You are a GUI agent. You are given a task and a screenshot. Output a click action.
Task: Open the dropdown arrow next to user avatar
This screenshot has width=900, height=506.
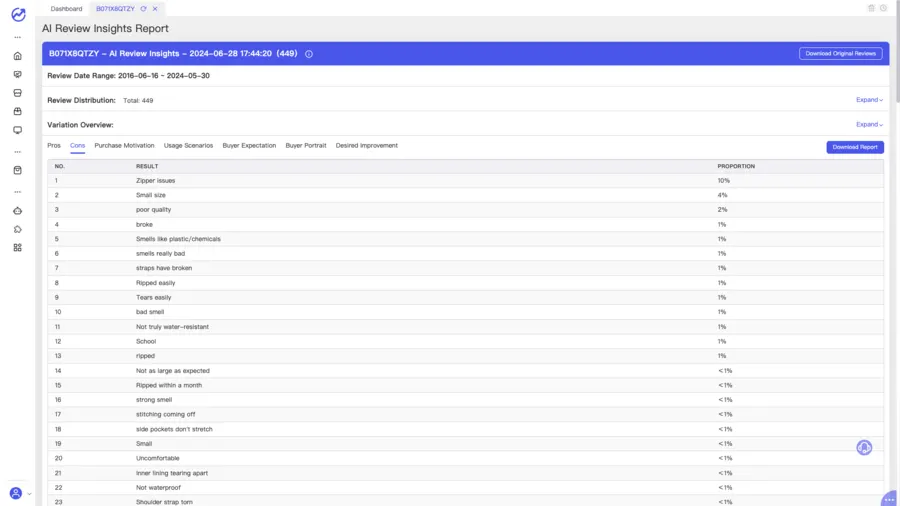[x=29, y=493]
